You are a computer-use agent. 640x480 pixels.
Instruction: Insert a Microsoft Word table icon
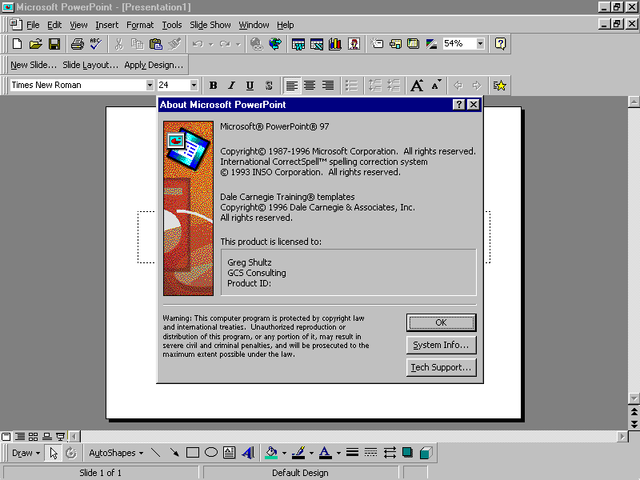pos(298,44)
